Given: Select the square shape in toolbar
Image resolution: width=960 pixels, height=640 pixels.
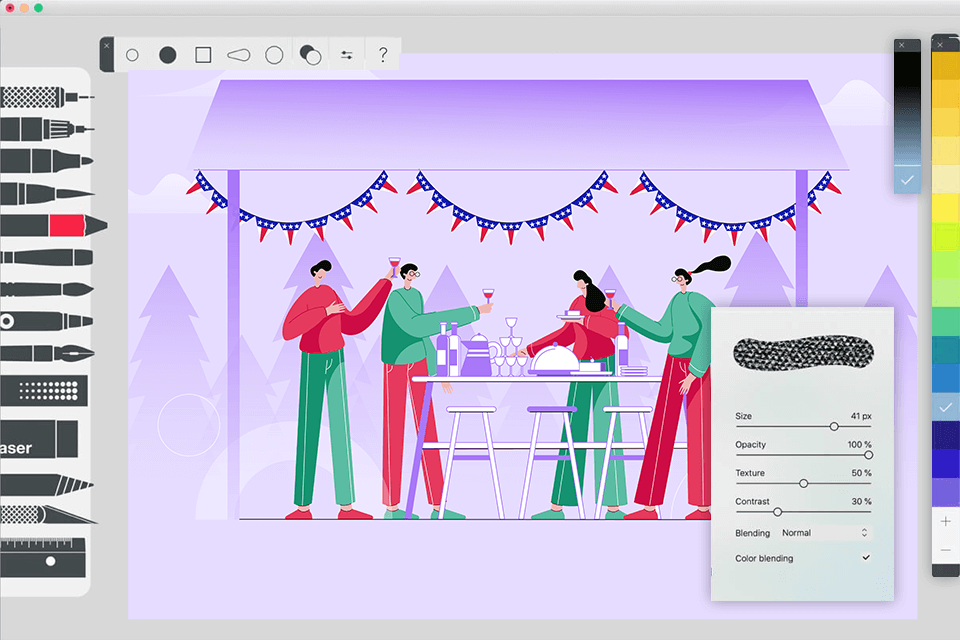Looking at the screenshot, I should [203, 55].
